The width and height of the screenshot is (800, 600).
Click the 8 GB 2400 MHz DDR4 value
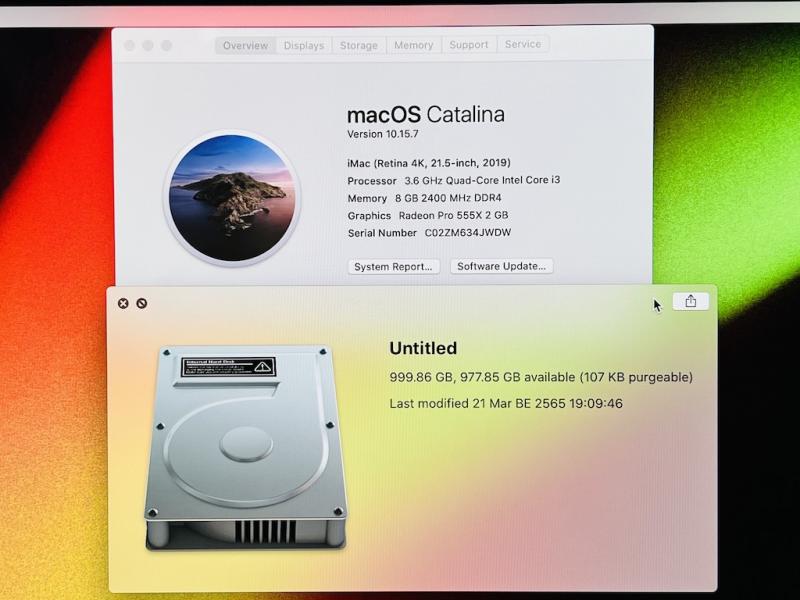coord(448,198)
